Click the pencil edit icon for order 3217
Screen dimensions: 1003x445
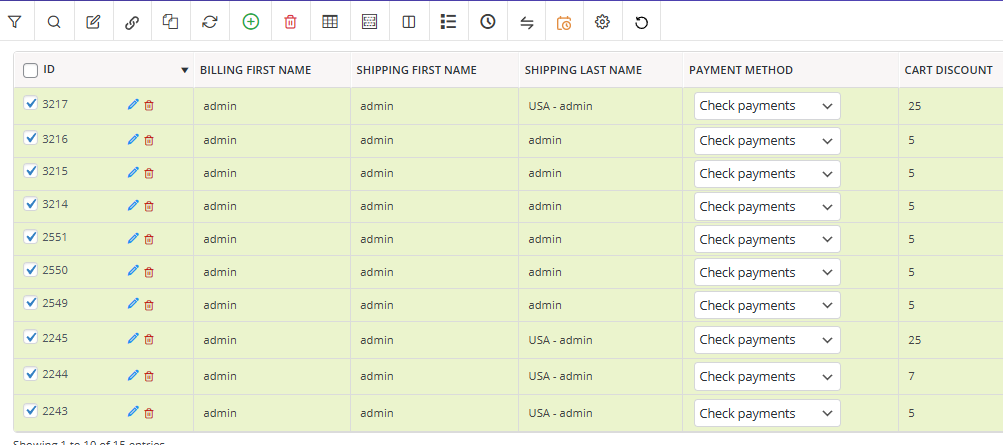(x=133, y=104)
